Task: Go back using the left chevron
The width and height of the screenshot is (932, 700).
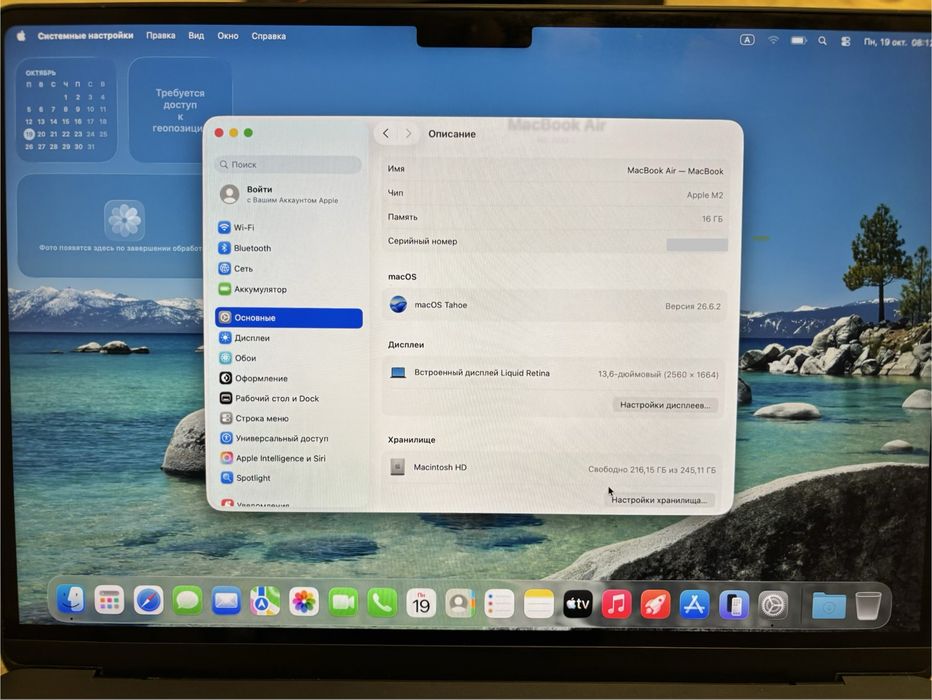Action: tap(386, 133)
